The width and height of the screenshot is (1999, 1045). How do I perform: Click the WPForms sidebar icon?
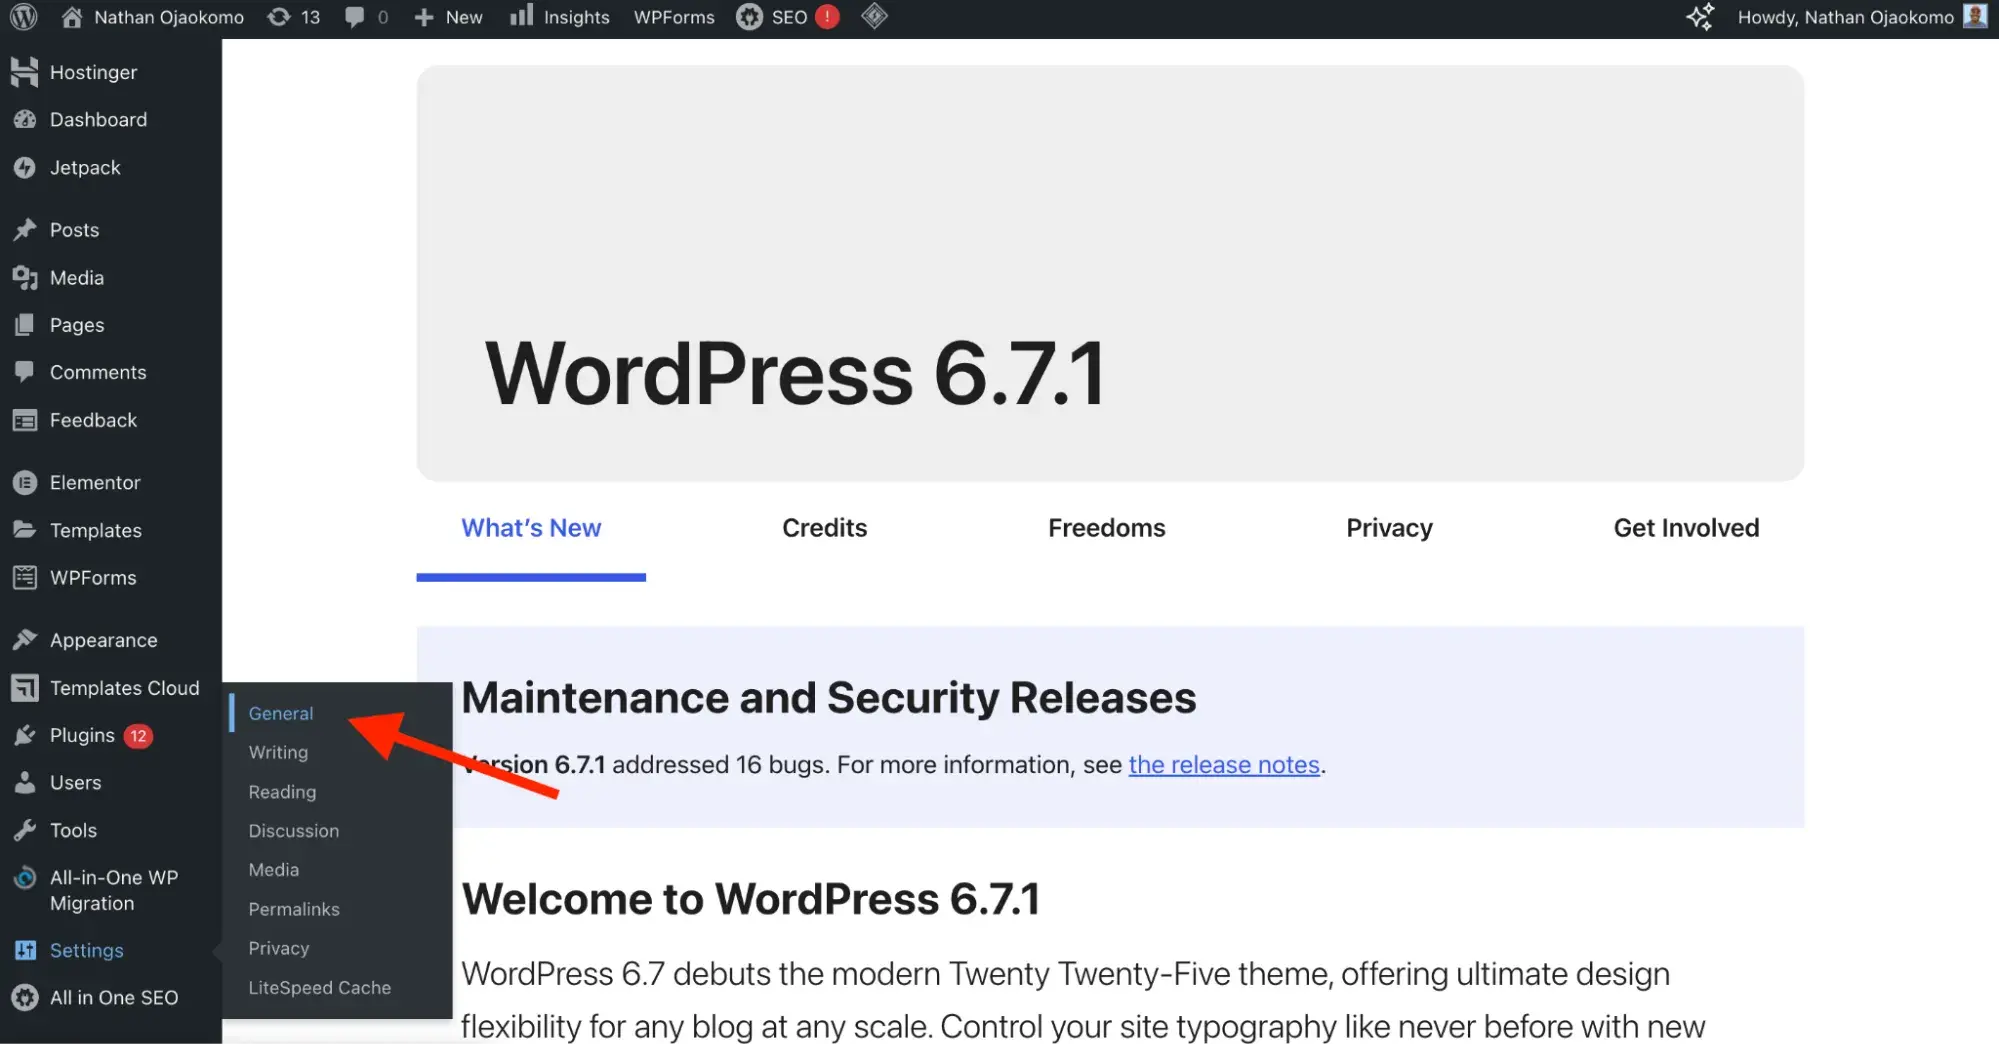(x=25, y=577)
